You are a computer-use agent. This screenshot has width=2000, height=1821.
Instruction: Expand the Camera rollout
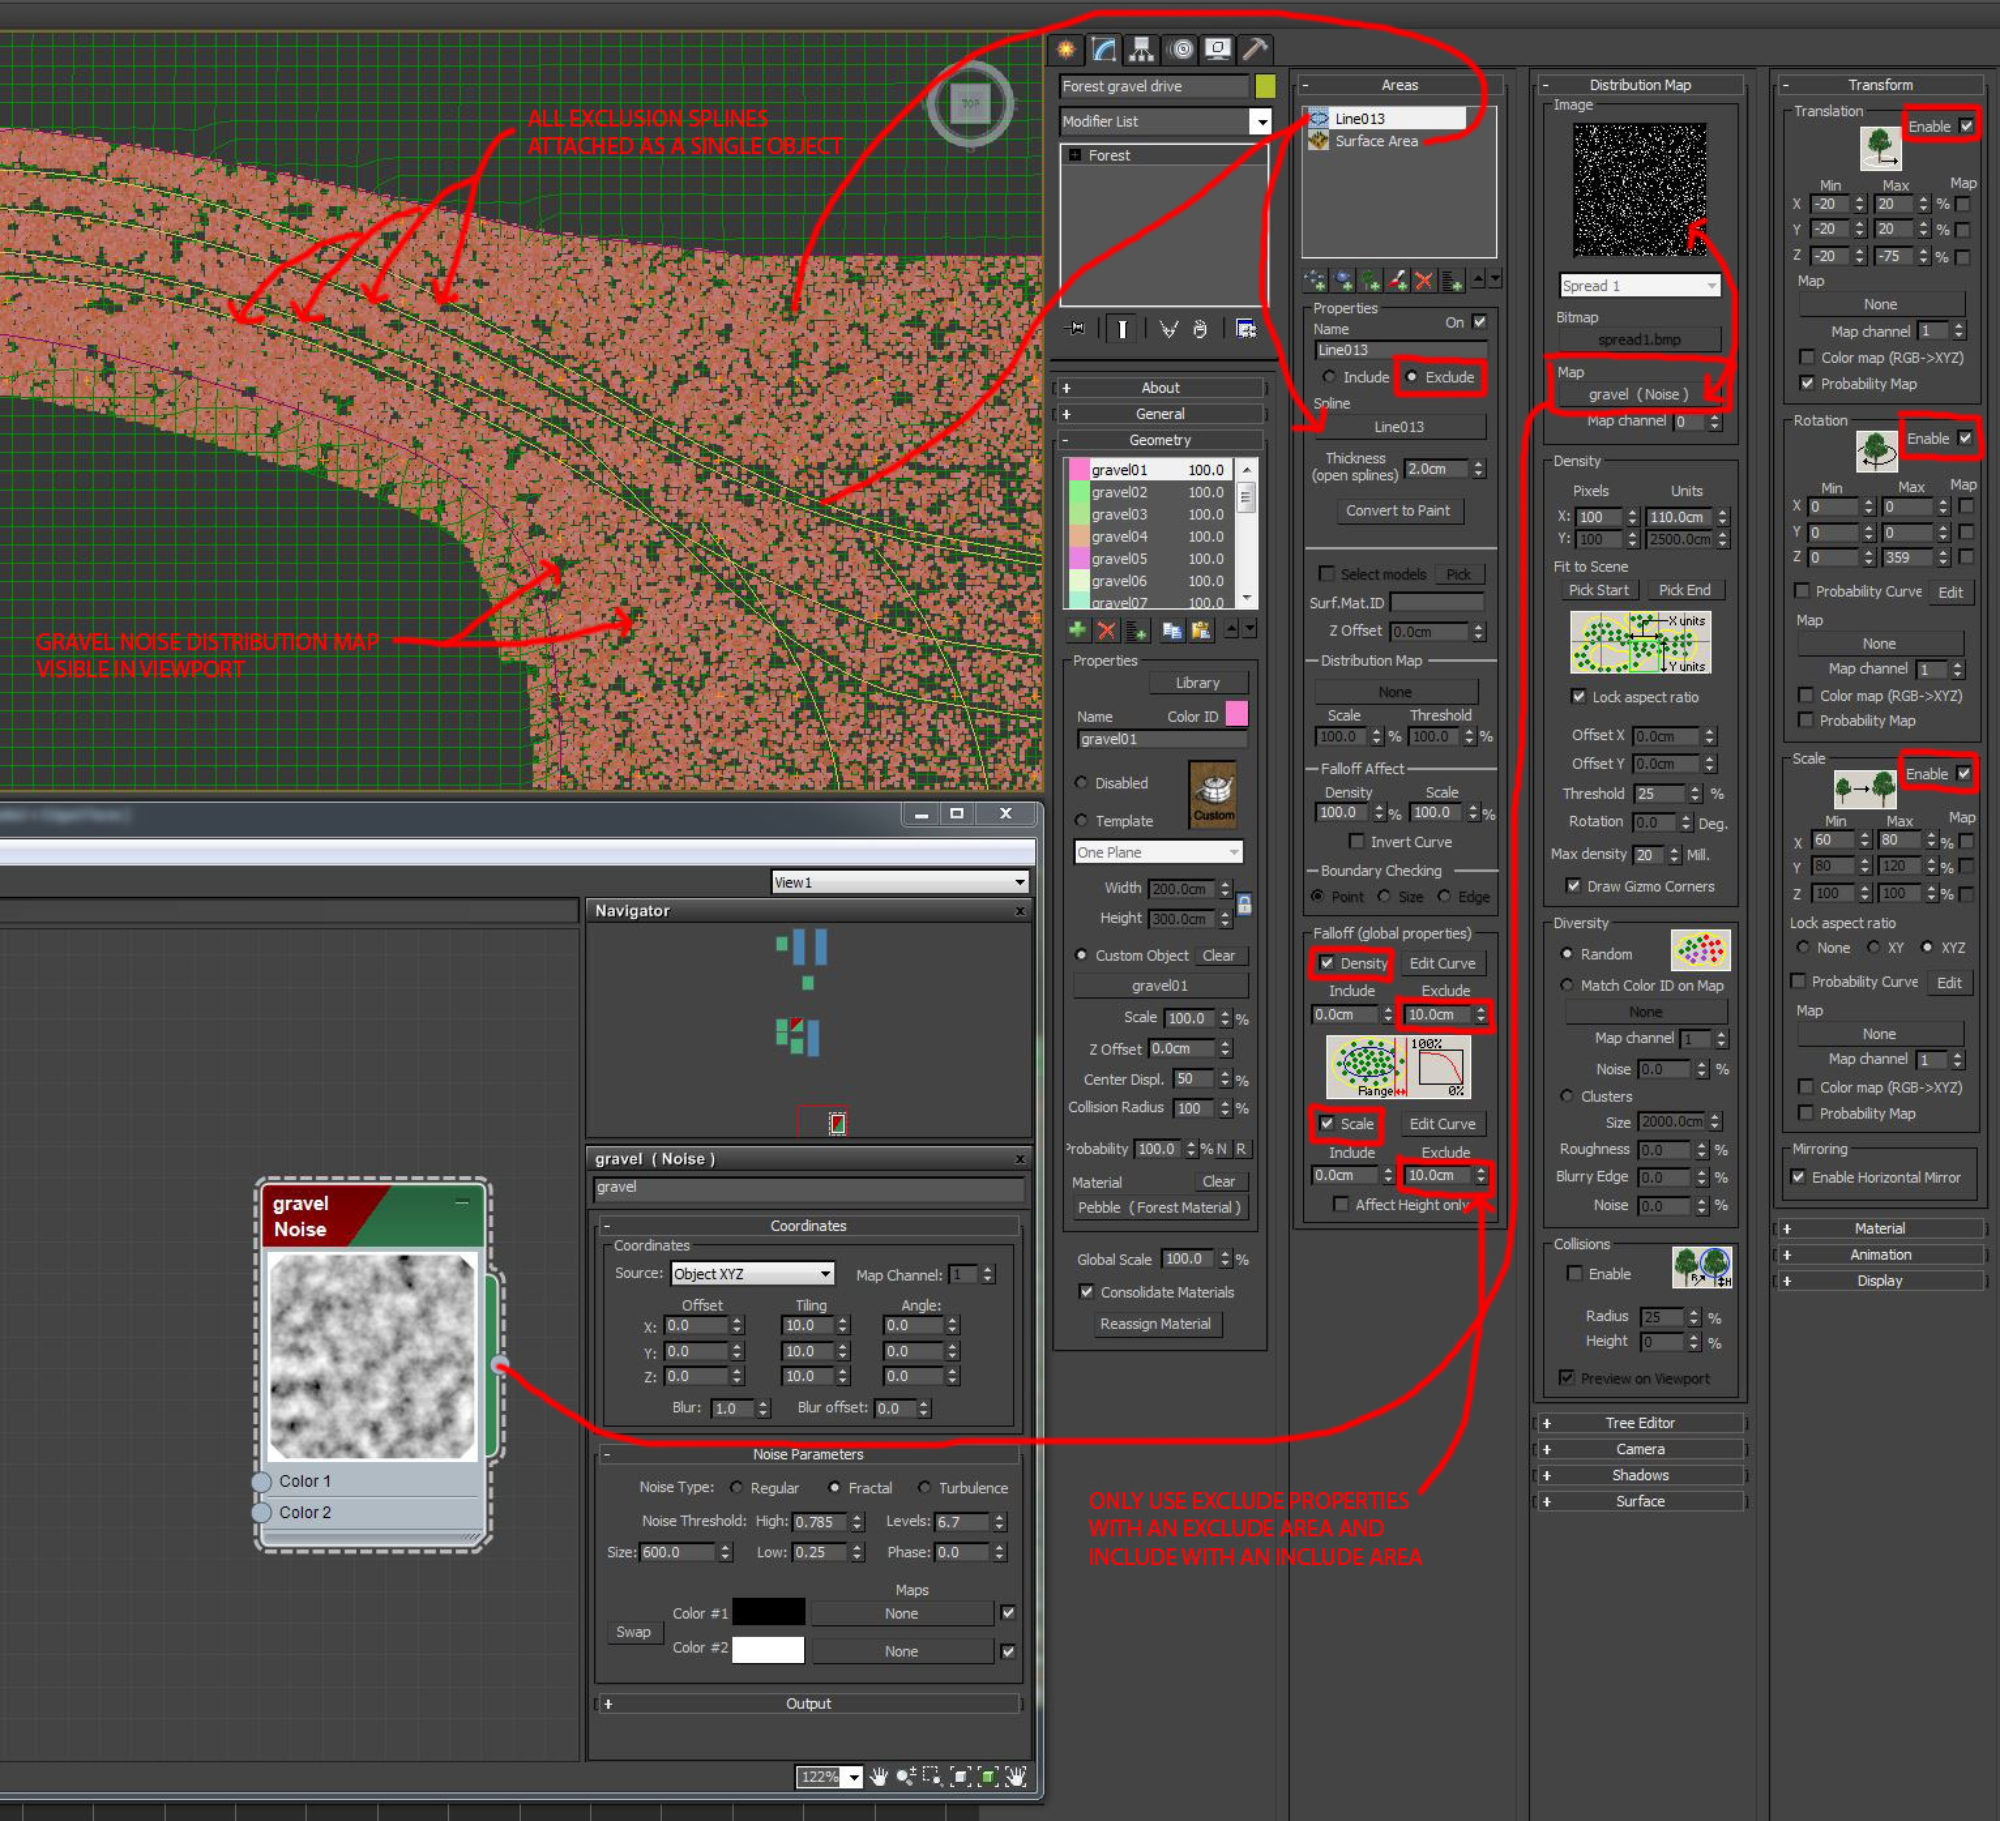1640,1449
